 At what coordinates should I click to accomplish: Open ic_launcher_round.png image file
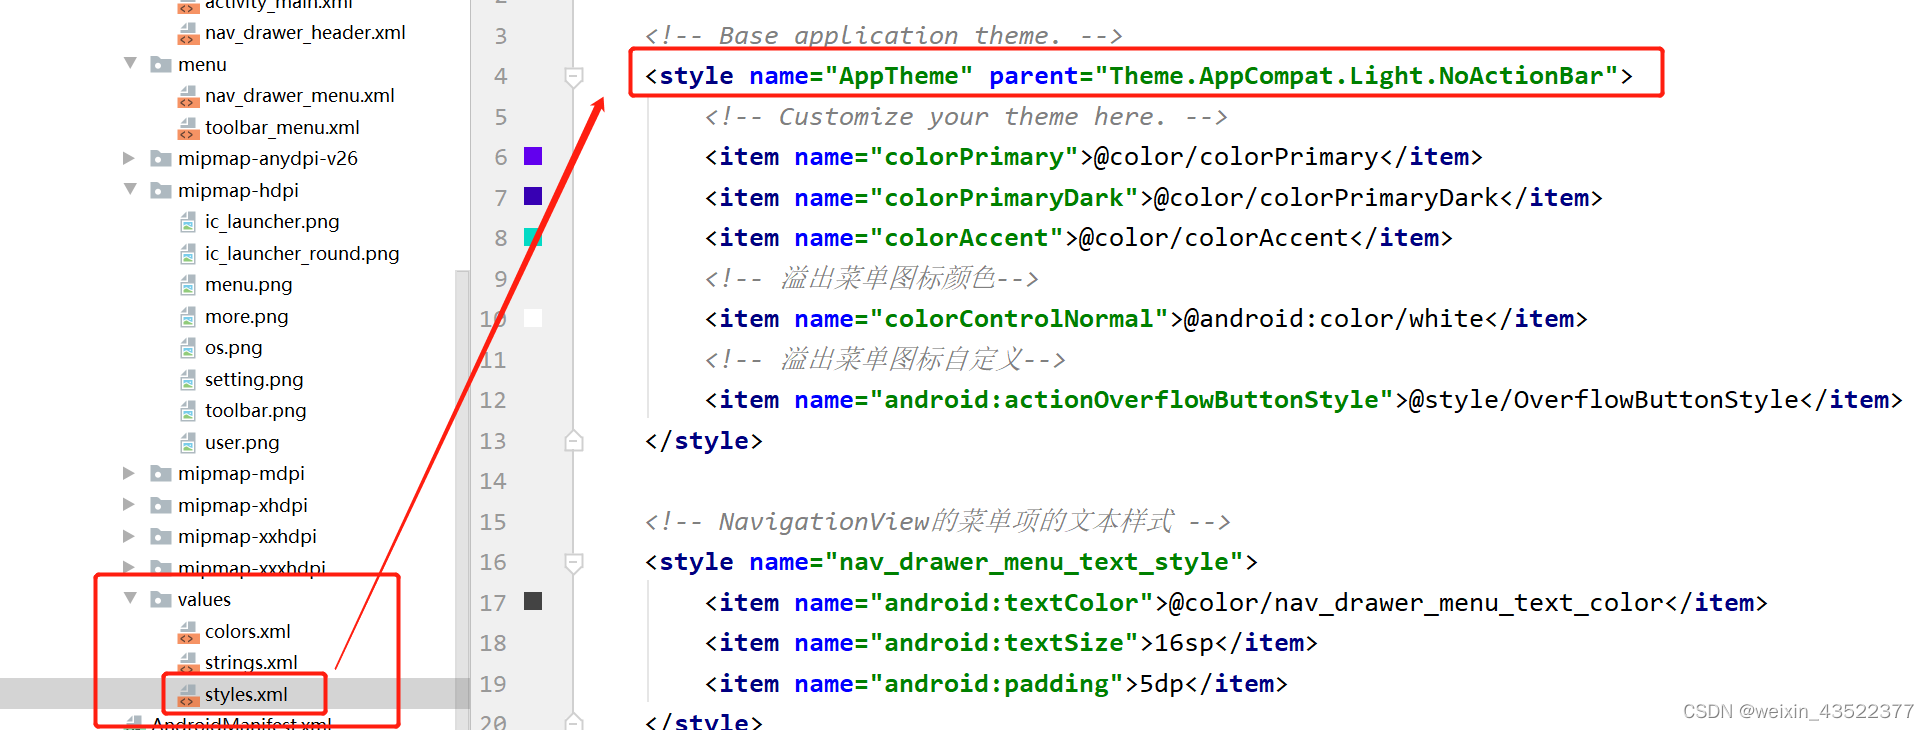tap(302, 254)
